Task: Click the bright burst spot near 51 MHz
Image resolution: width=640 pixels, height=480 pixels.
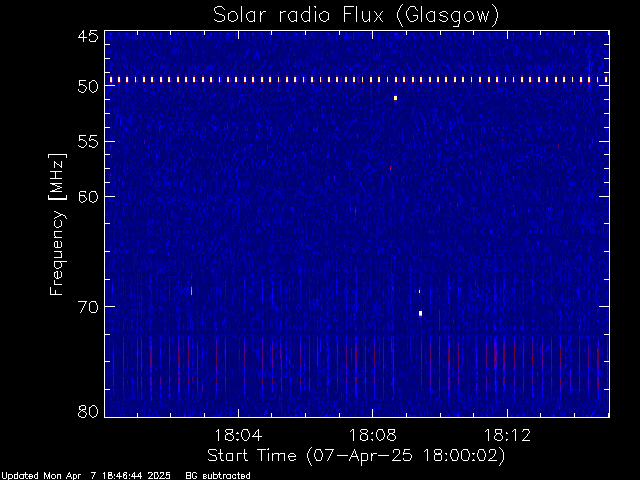Action: pyautogui.click(x=395, y=98)
